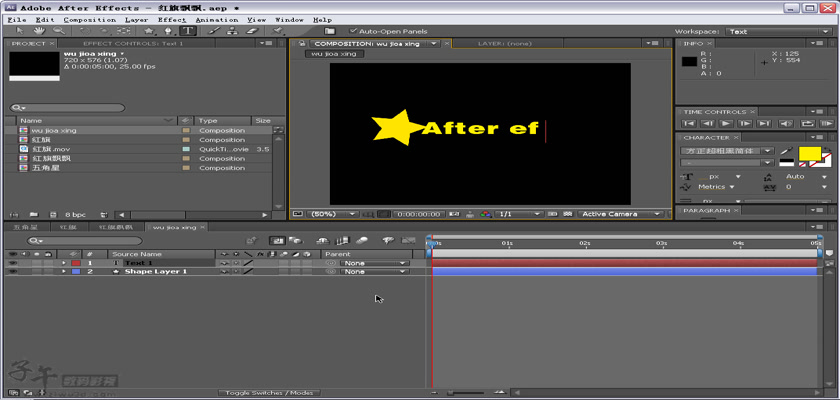Screen dimensions: 840x400
Task: Open the timeline composition mini-flowchart icon
Action: coord(251,241)
